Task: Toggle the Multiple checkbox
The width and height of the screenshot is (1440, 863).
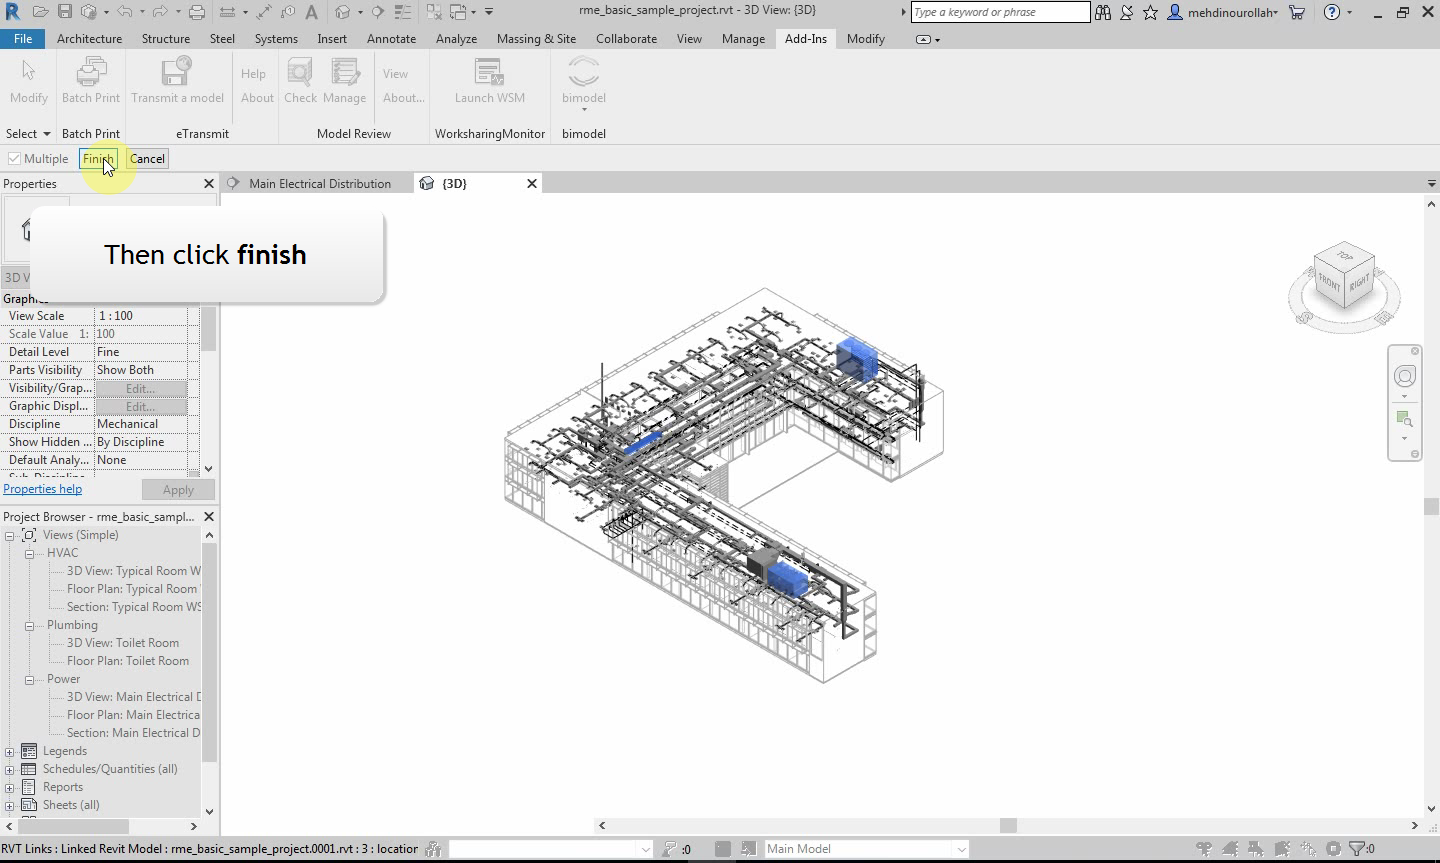Action: point(15,159)
